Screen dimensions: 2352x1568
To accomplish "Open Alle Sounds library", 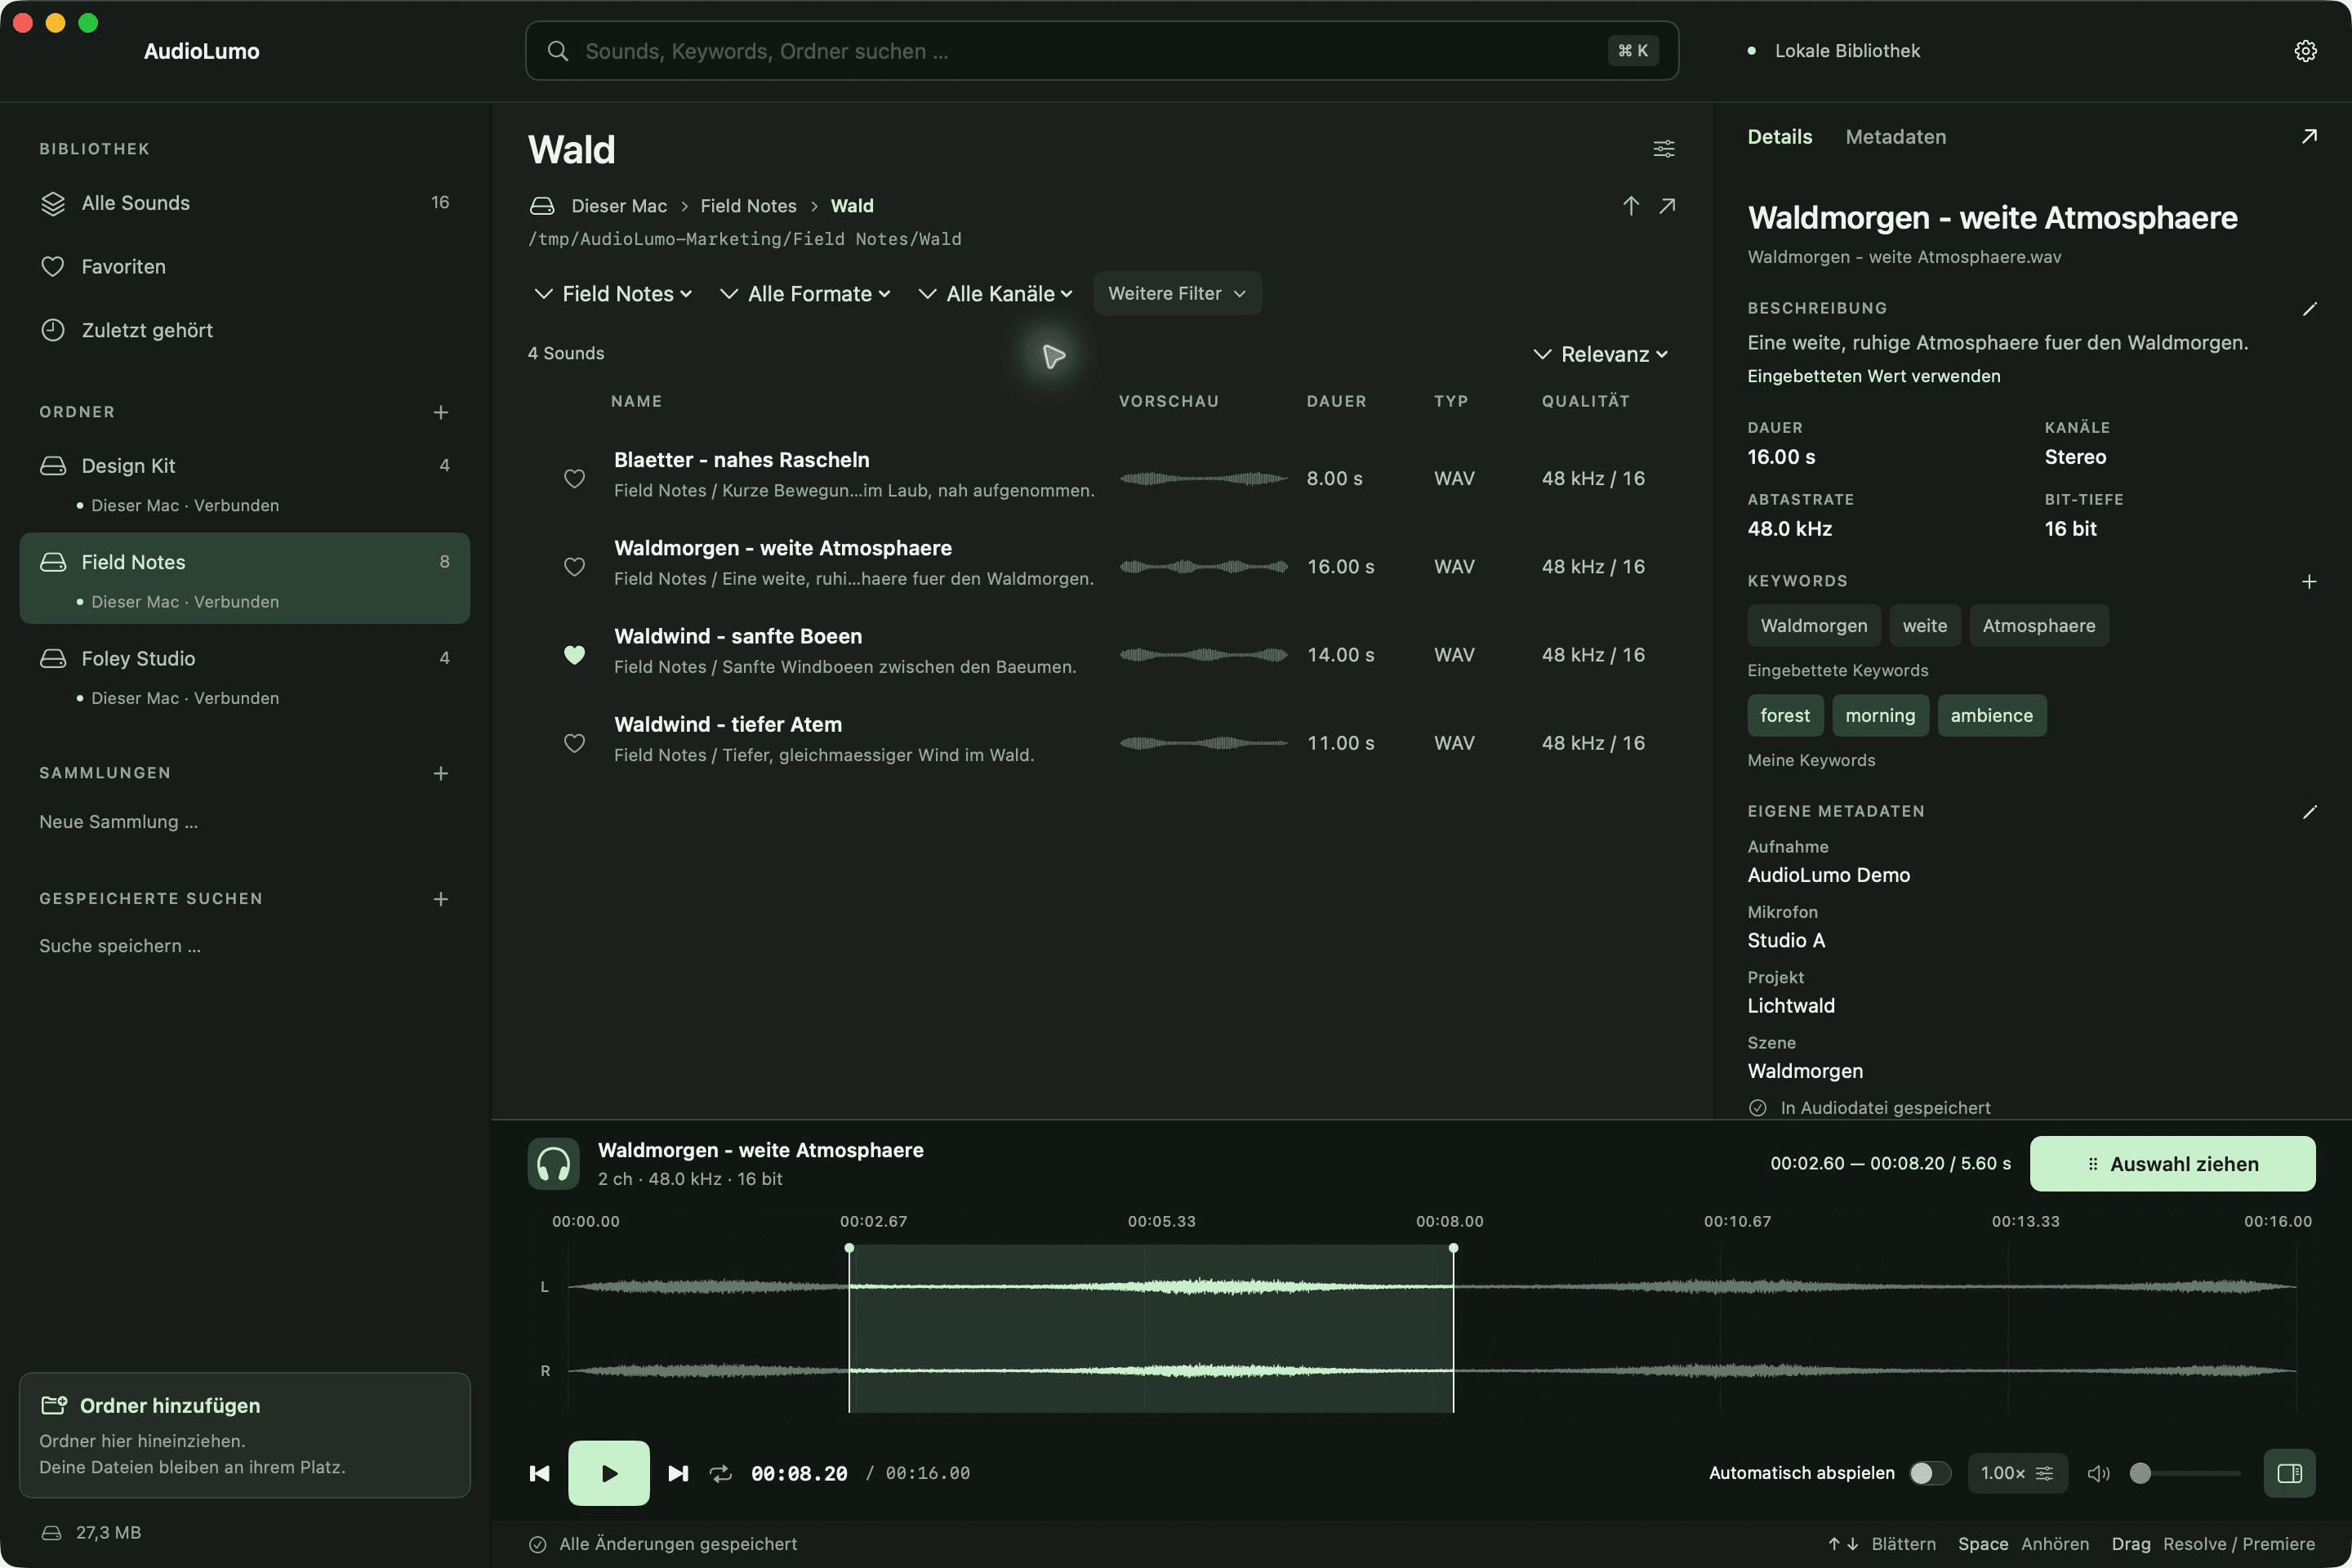I will click(245, 203).
